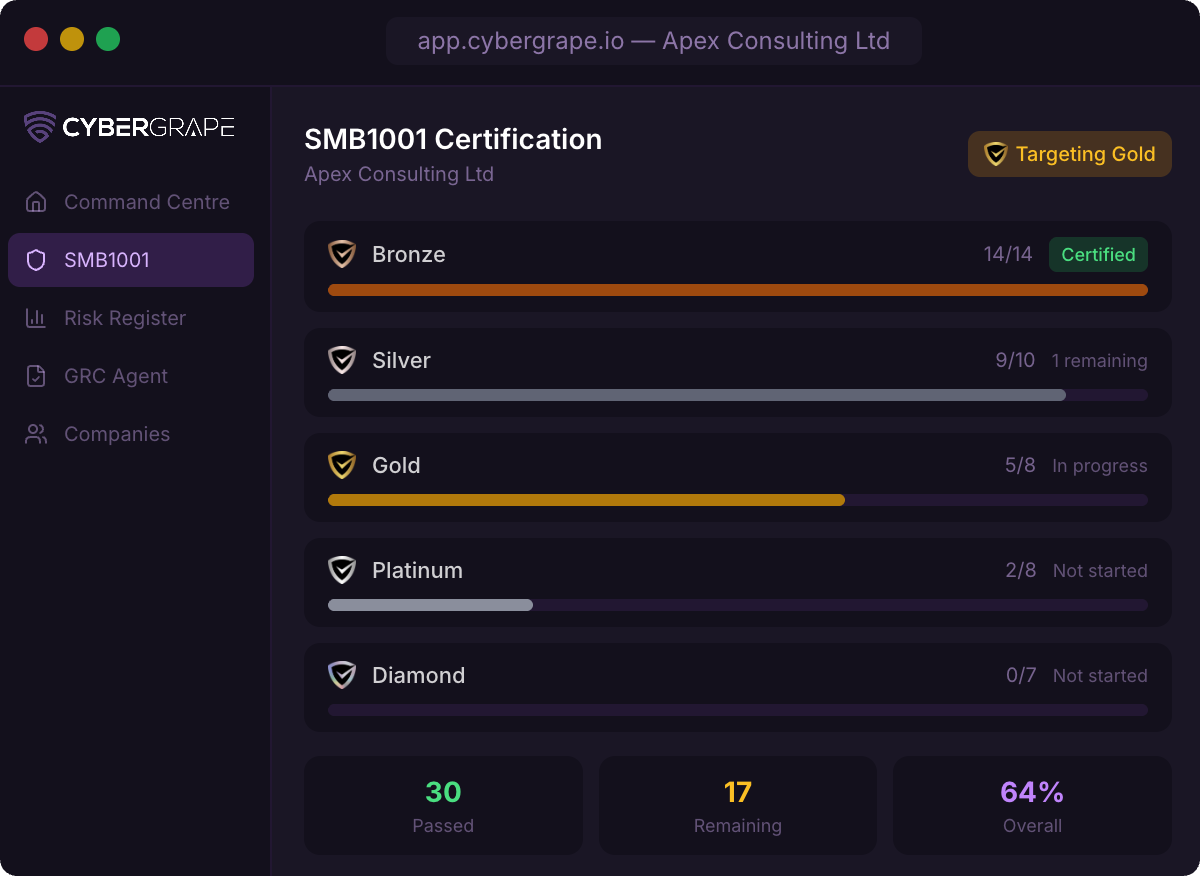Click the Platinum shield badge icon
Screen dimensions: 1200x876
coord(342,570)
